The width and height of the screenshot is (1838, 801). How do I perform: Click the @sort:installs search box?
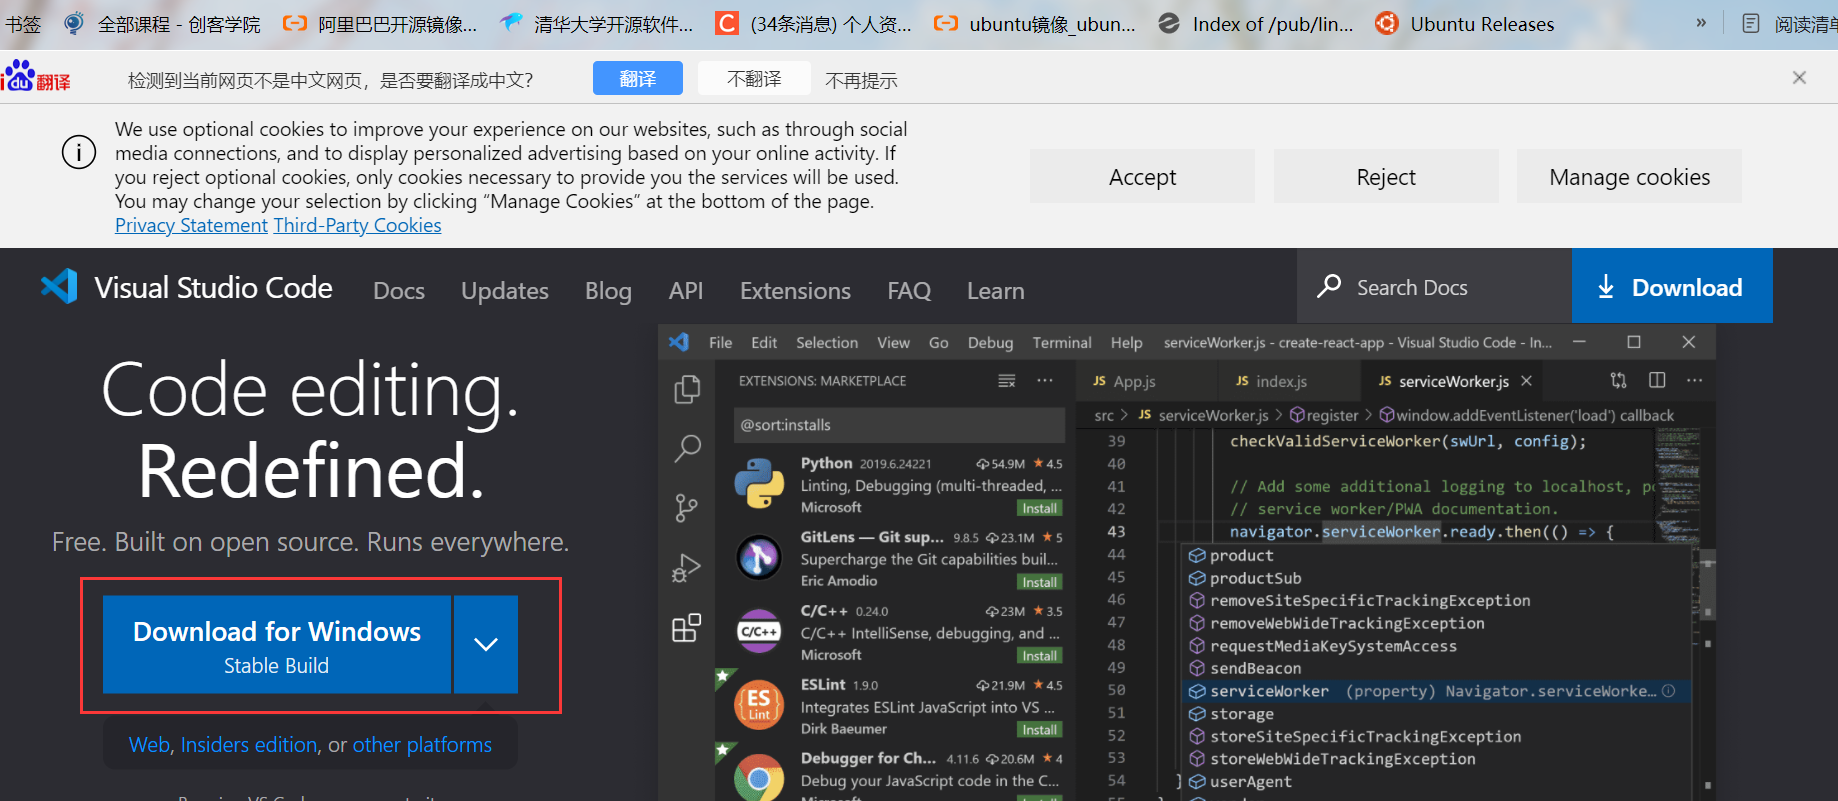[x=899, y=425]
